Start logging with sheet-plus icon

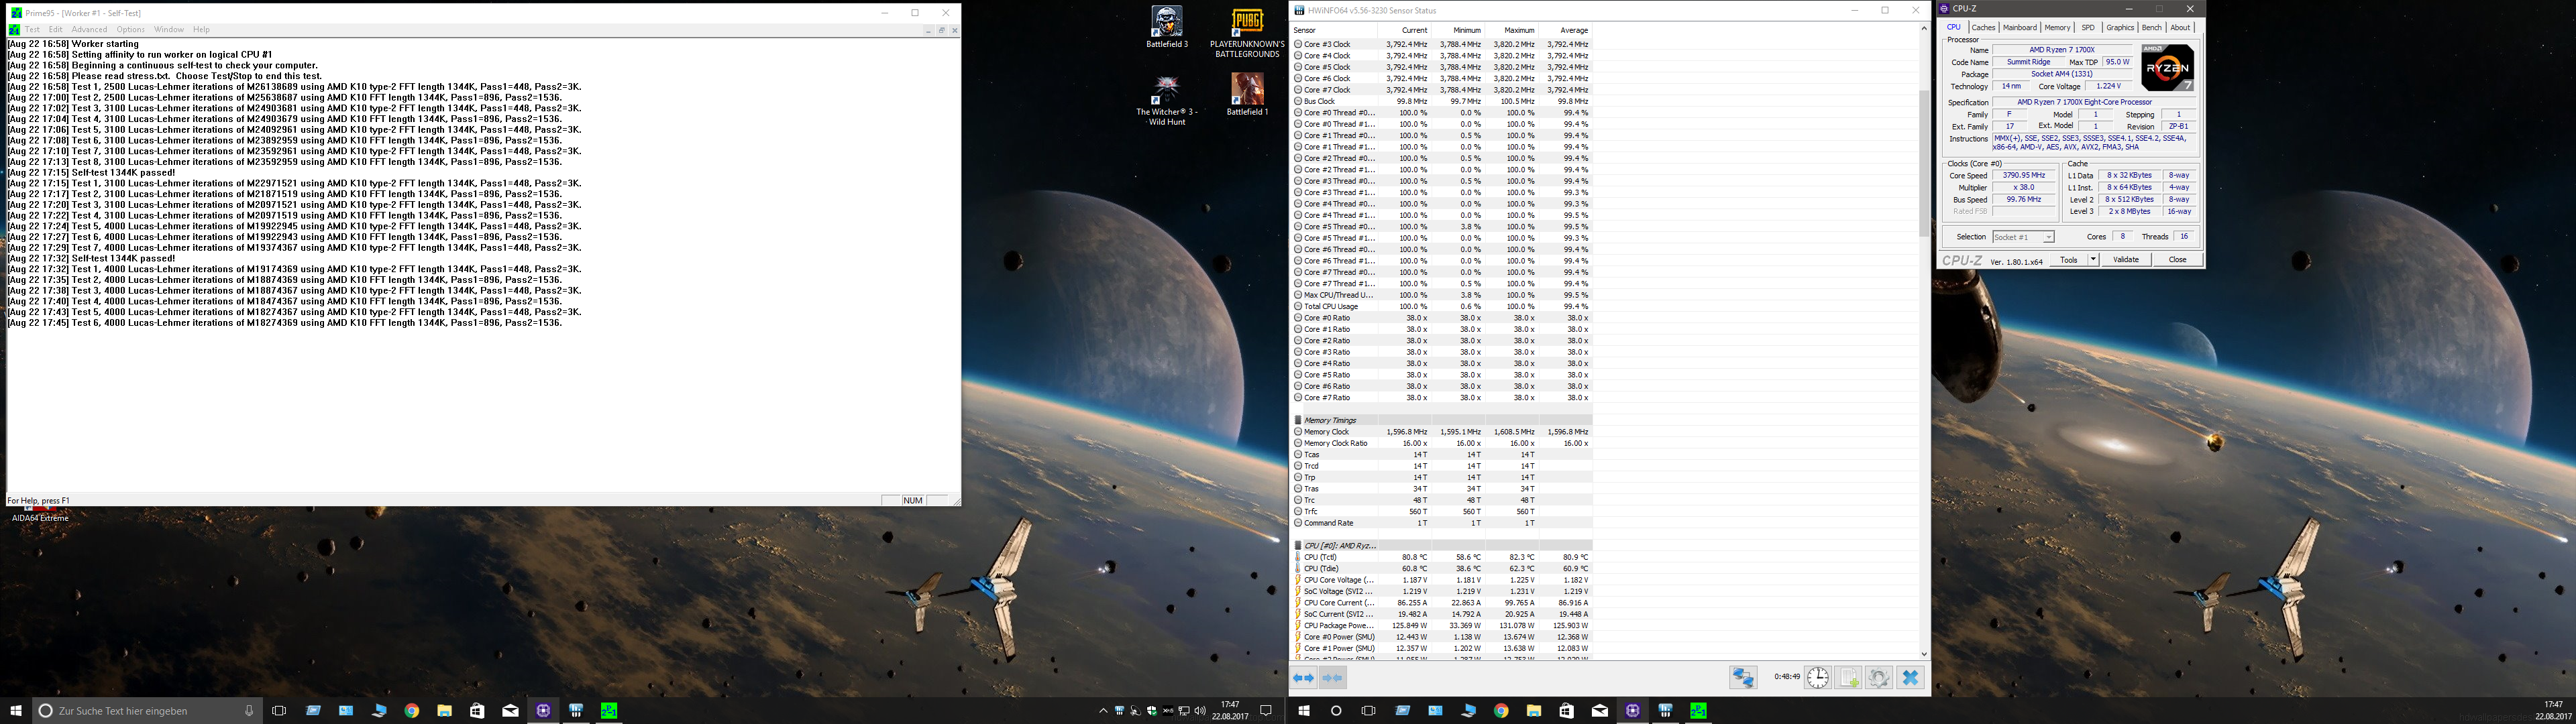(x=1848, y=678)
